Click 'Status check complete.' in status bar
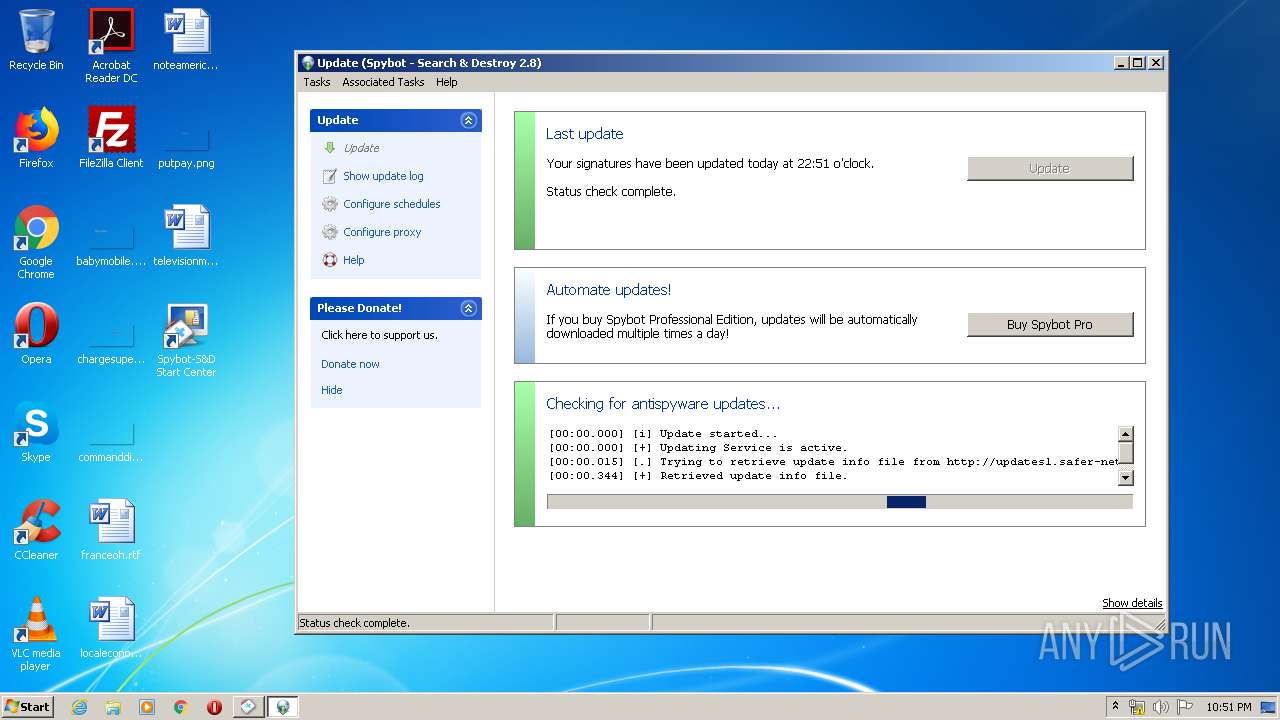 [x=354, y=623]
